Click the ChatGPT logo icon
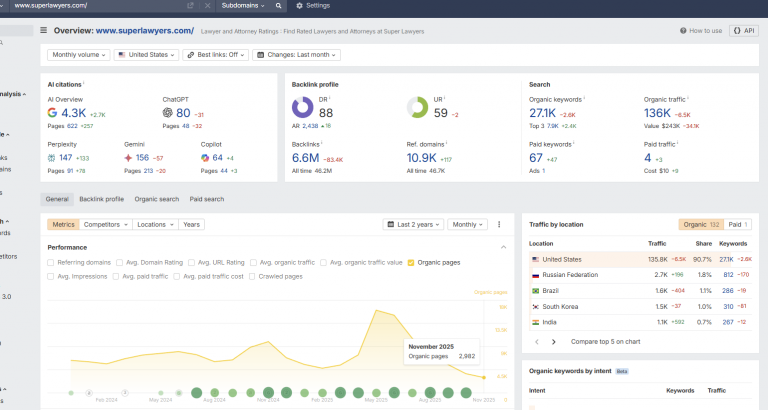Viewport: 768px width, 410px height. coord(168,113)
